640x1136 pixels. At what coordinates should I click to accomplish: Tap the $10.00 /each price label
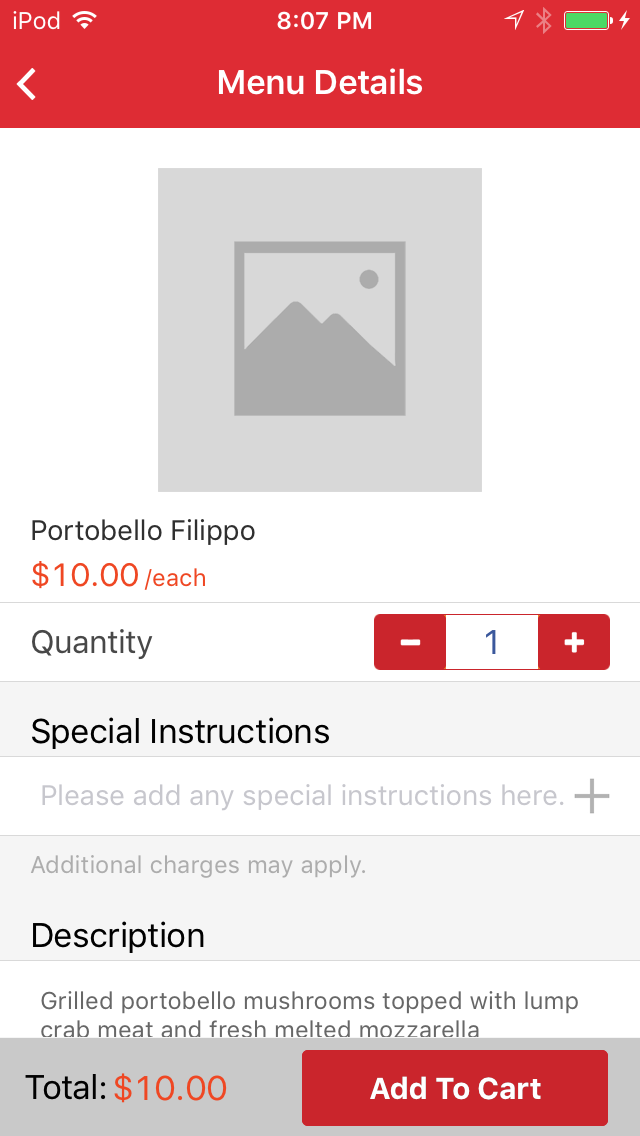(x=119, y=575)
